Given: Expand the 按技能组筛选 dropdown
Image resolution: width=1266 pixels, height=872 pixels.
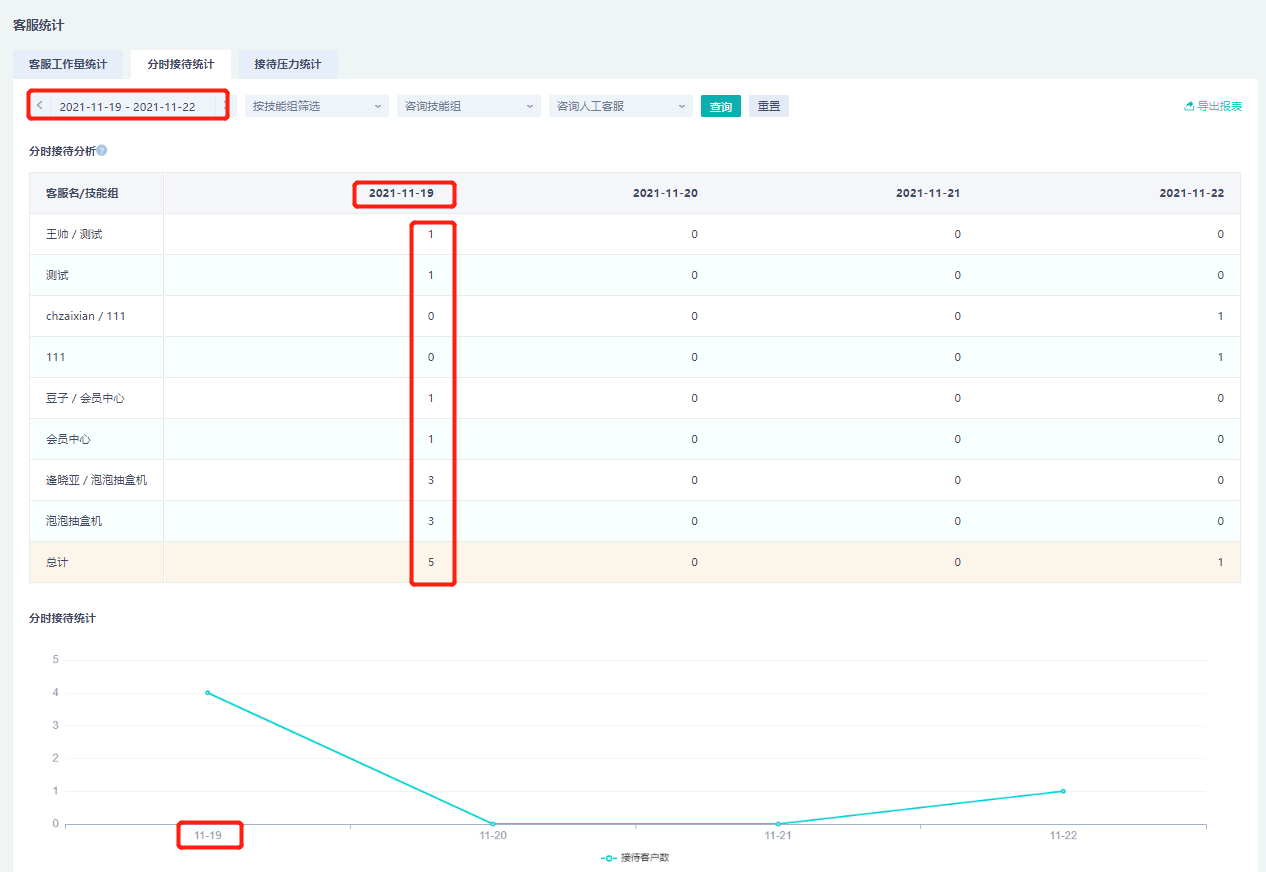Looking at the screenshot, I should pos(317,106).
